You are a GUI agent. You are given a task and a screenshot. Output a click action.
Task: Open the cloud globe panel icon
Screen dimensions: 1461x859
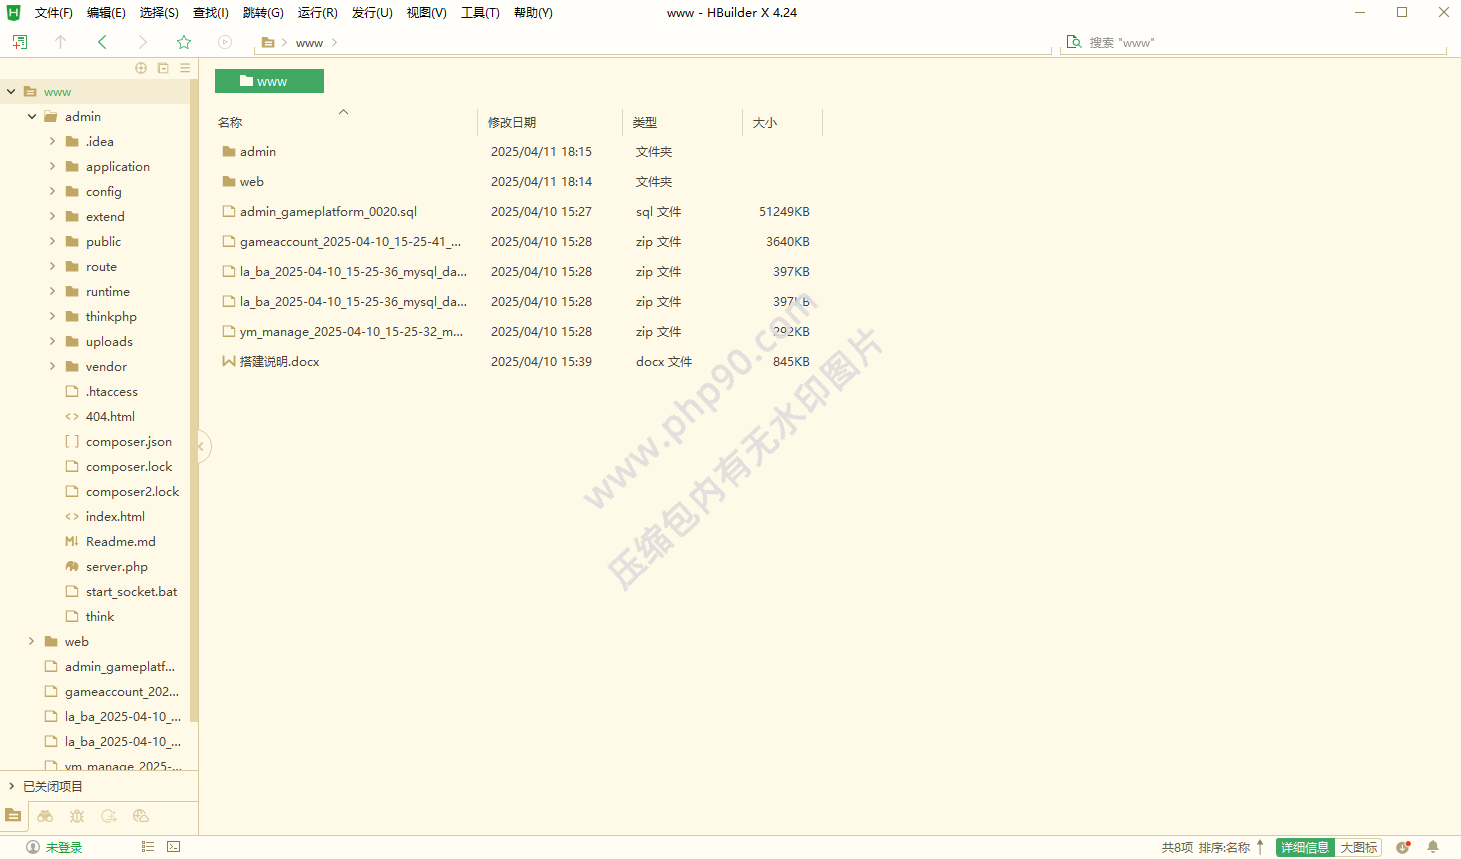coord(141,816)
